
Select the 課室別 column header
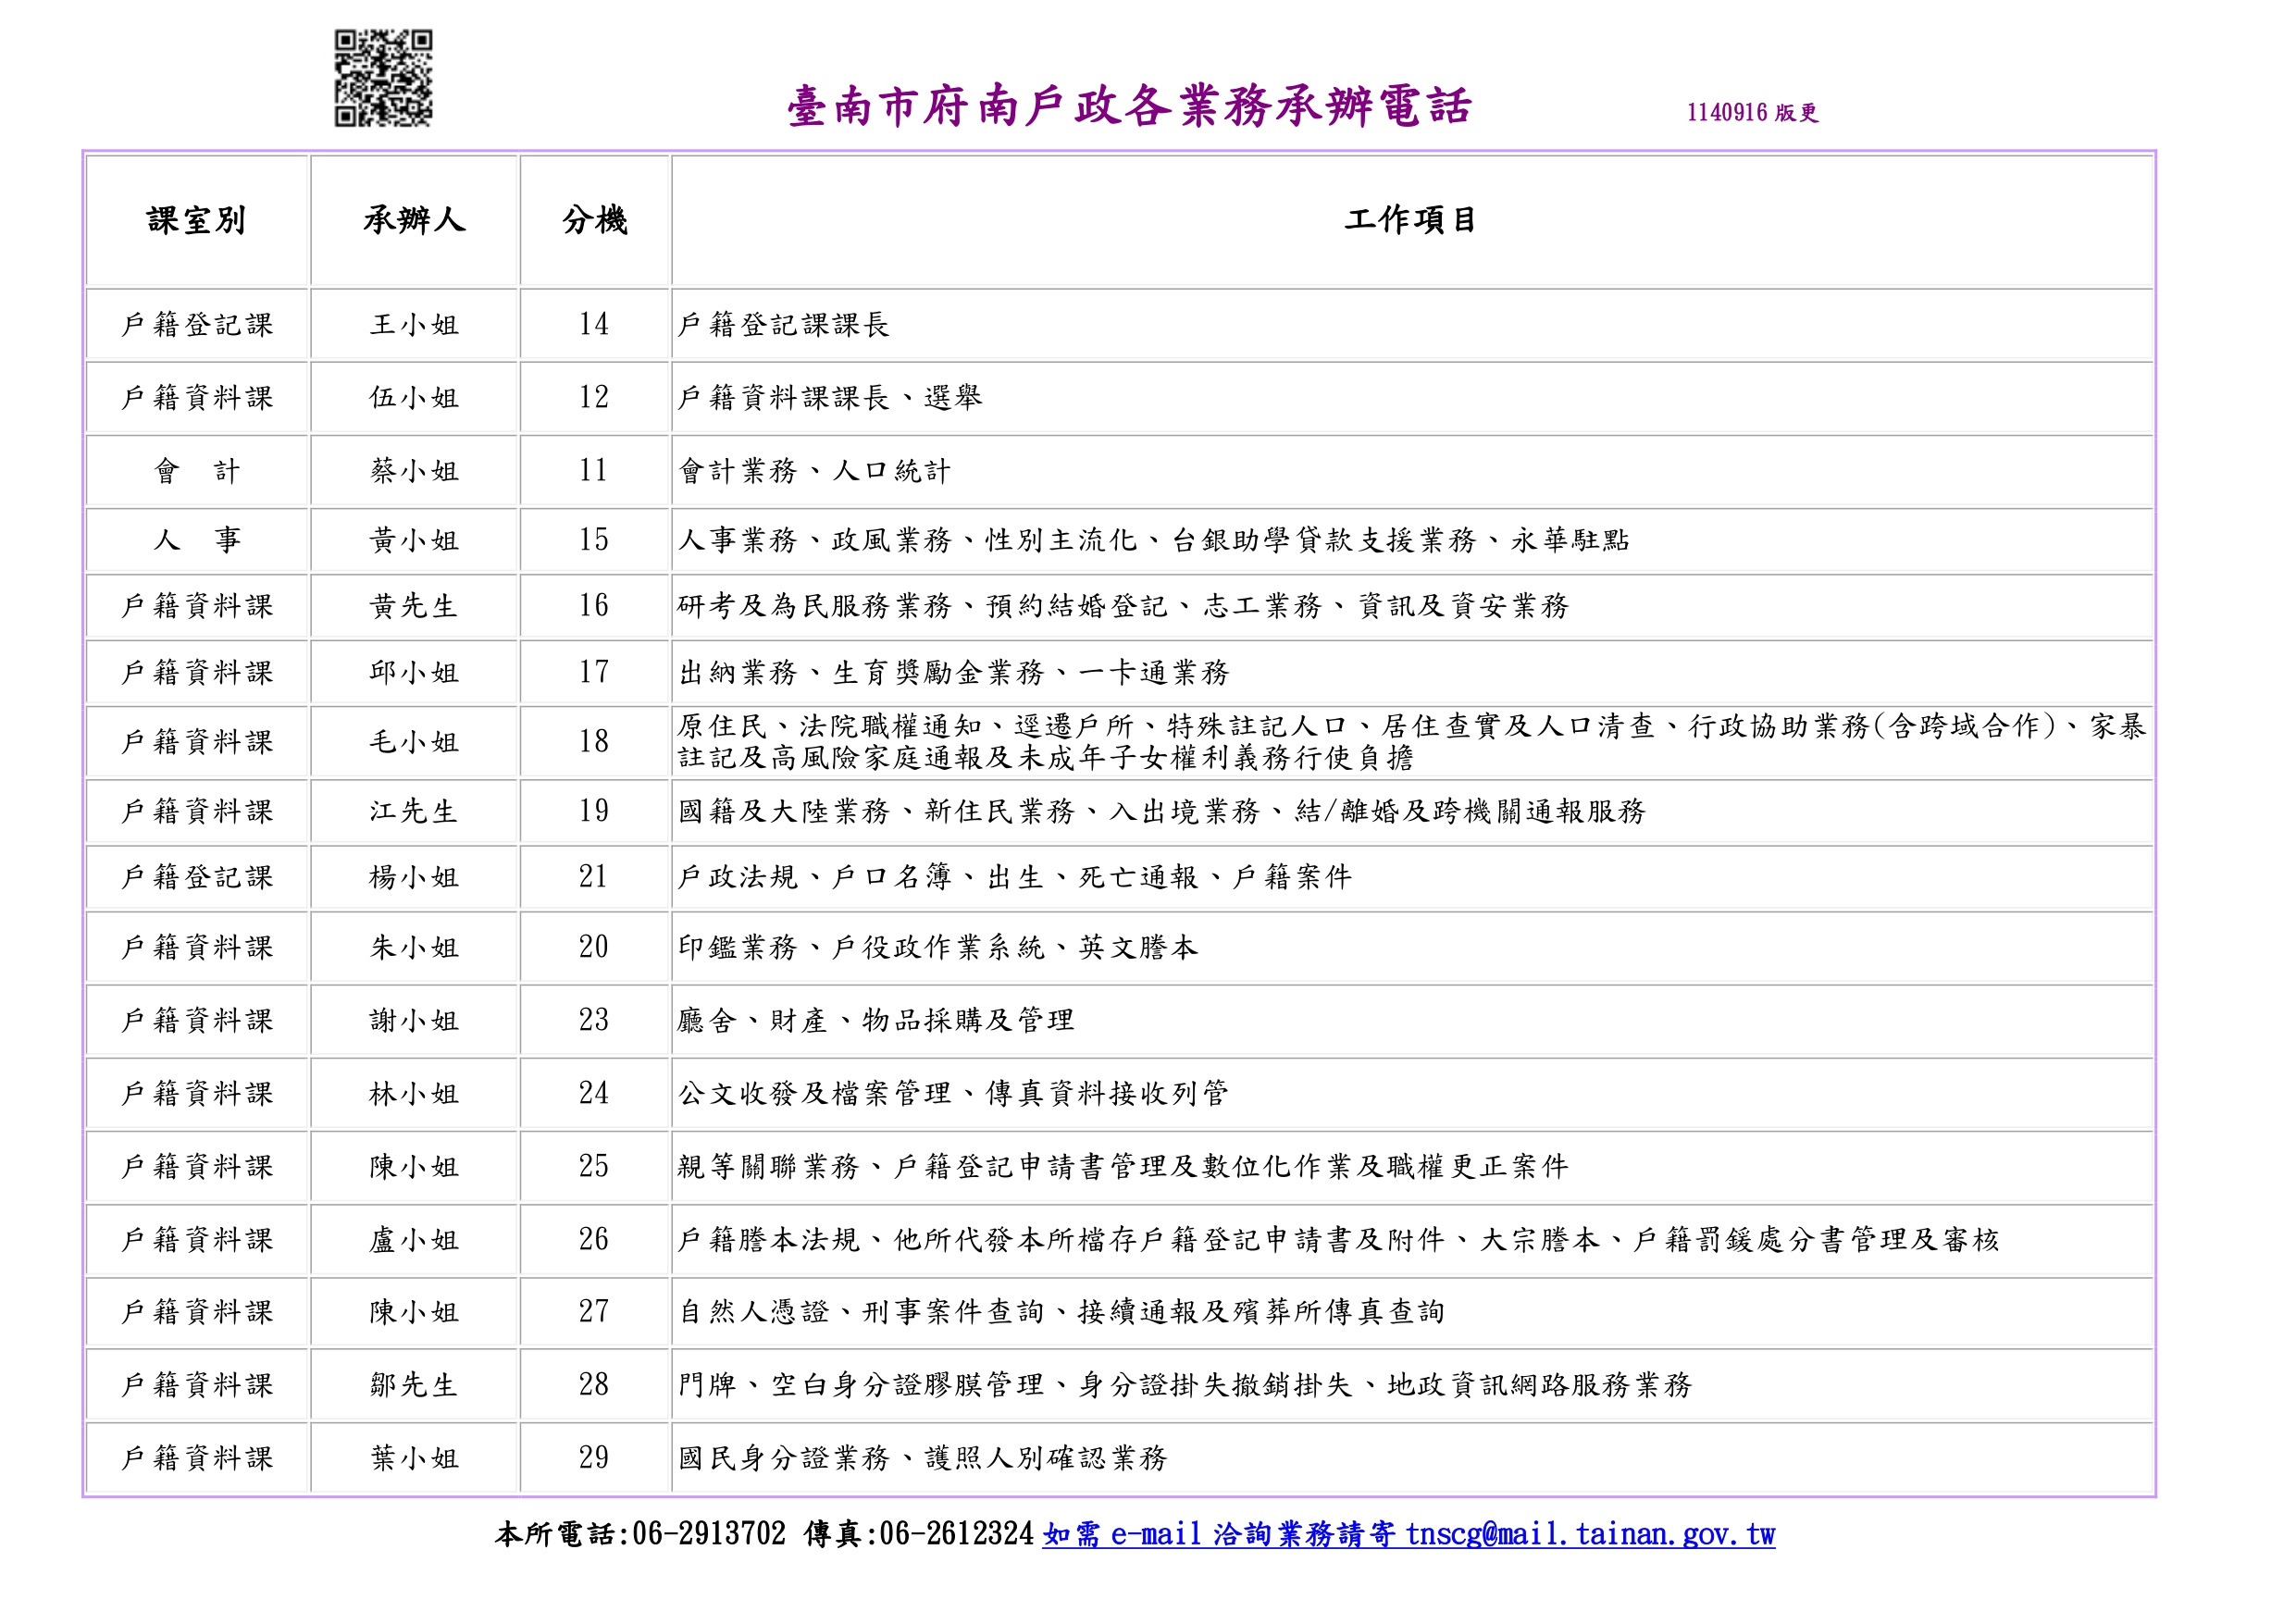click(x=197, y=222)
